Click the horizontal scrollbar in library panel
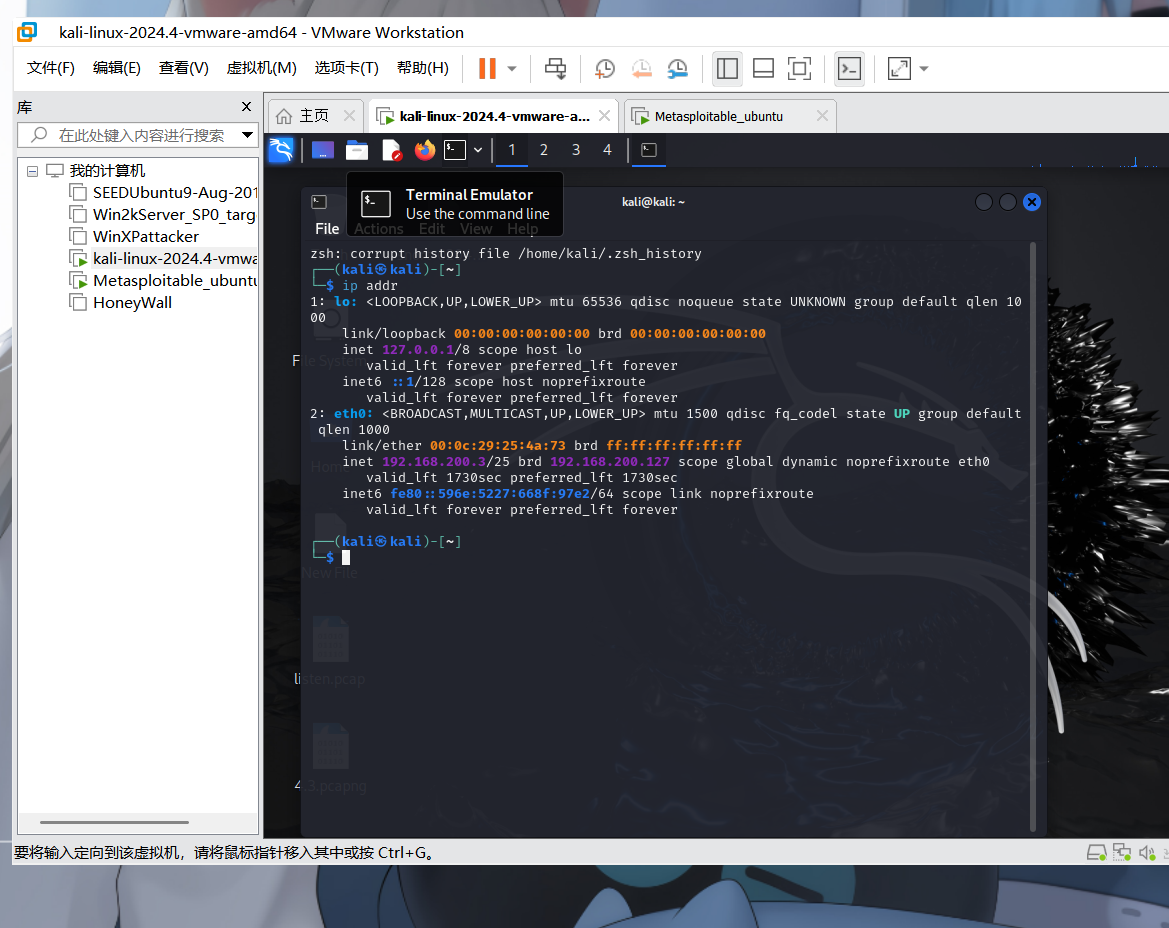Screen dimensions: 1169x928 click(114, 822)
